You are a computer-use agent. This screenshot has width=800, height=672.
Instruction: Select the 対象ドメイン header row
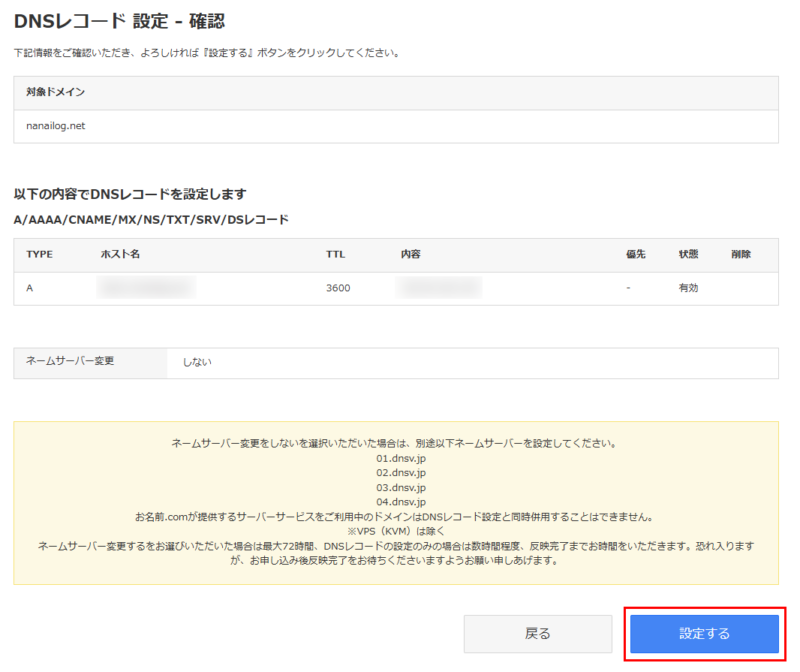pos(395,92)
